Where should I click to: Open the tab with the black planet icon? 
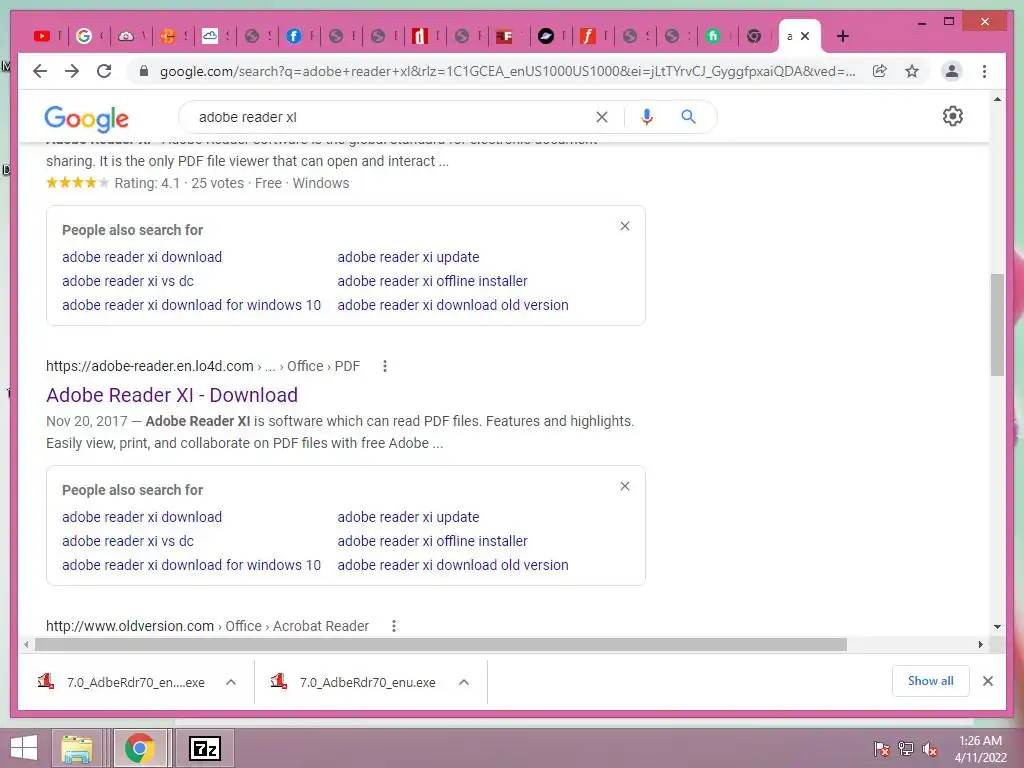coord(546,36)
